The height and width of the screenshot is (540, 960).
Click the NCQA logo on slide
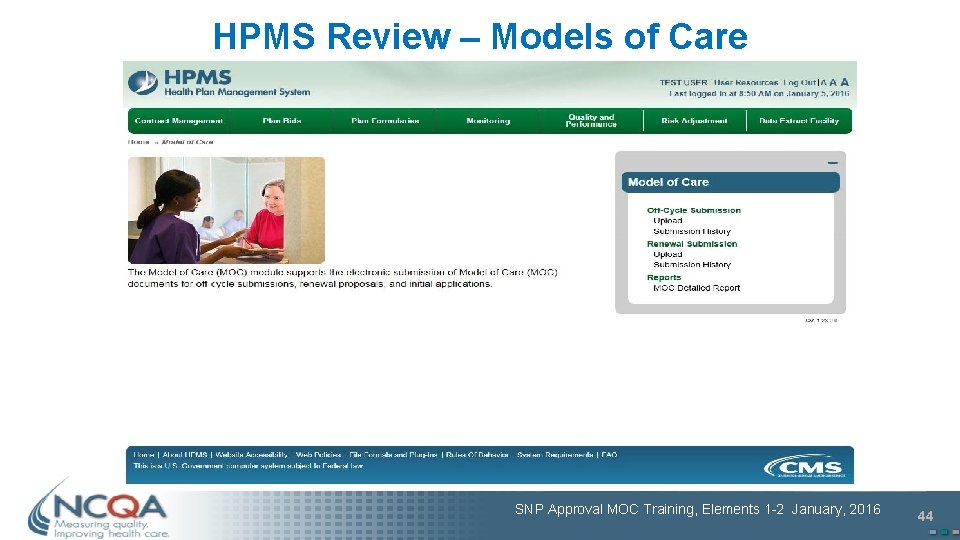[98, 509]
